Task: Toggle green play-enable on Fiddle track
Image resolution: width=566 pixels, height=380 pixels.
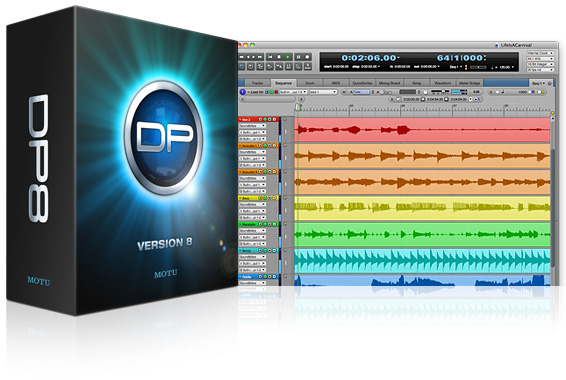Action: point(265,277)
